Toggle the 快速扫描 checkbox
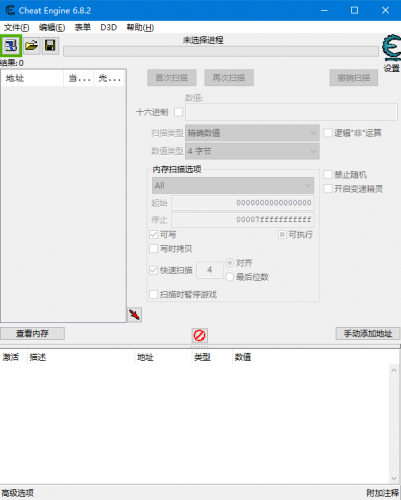The image size is (401, 500). pos(153,270)
